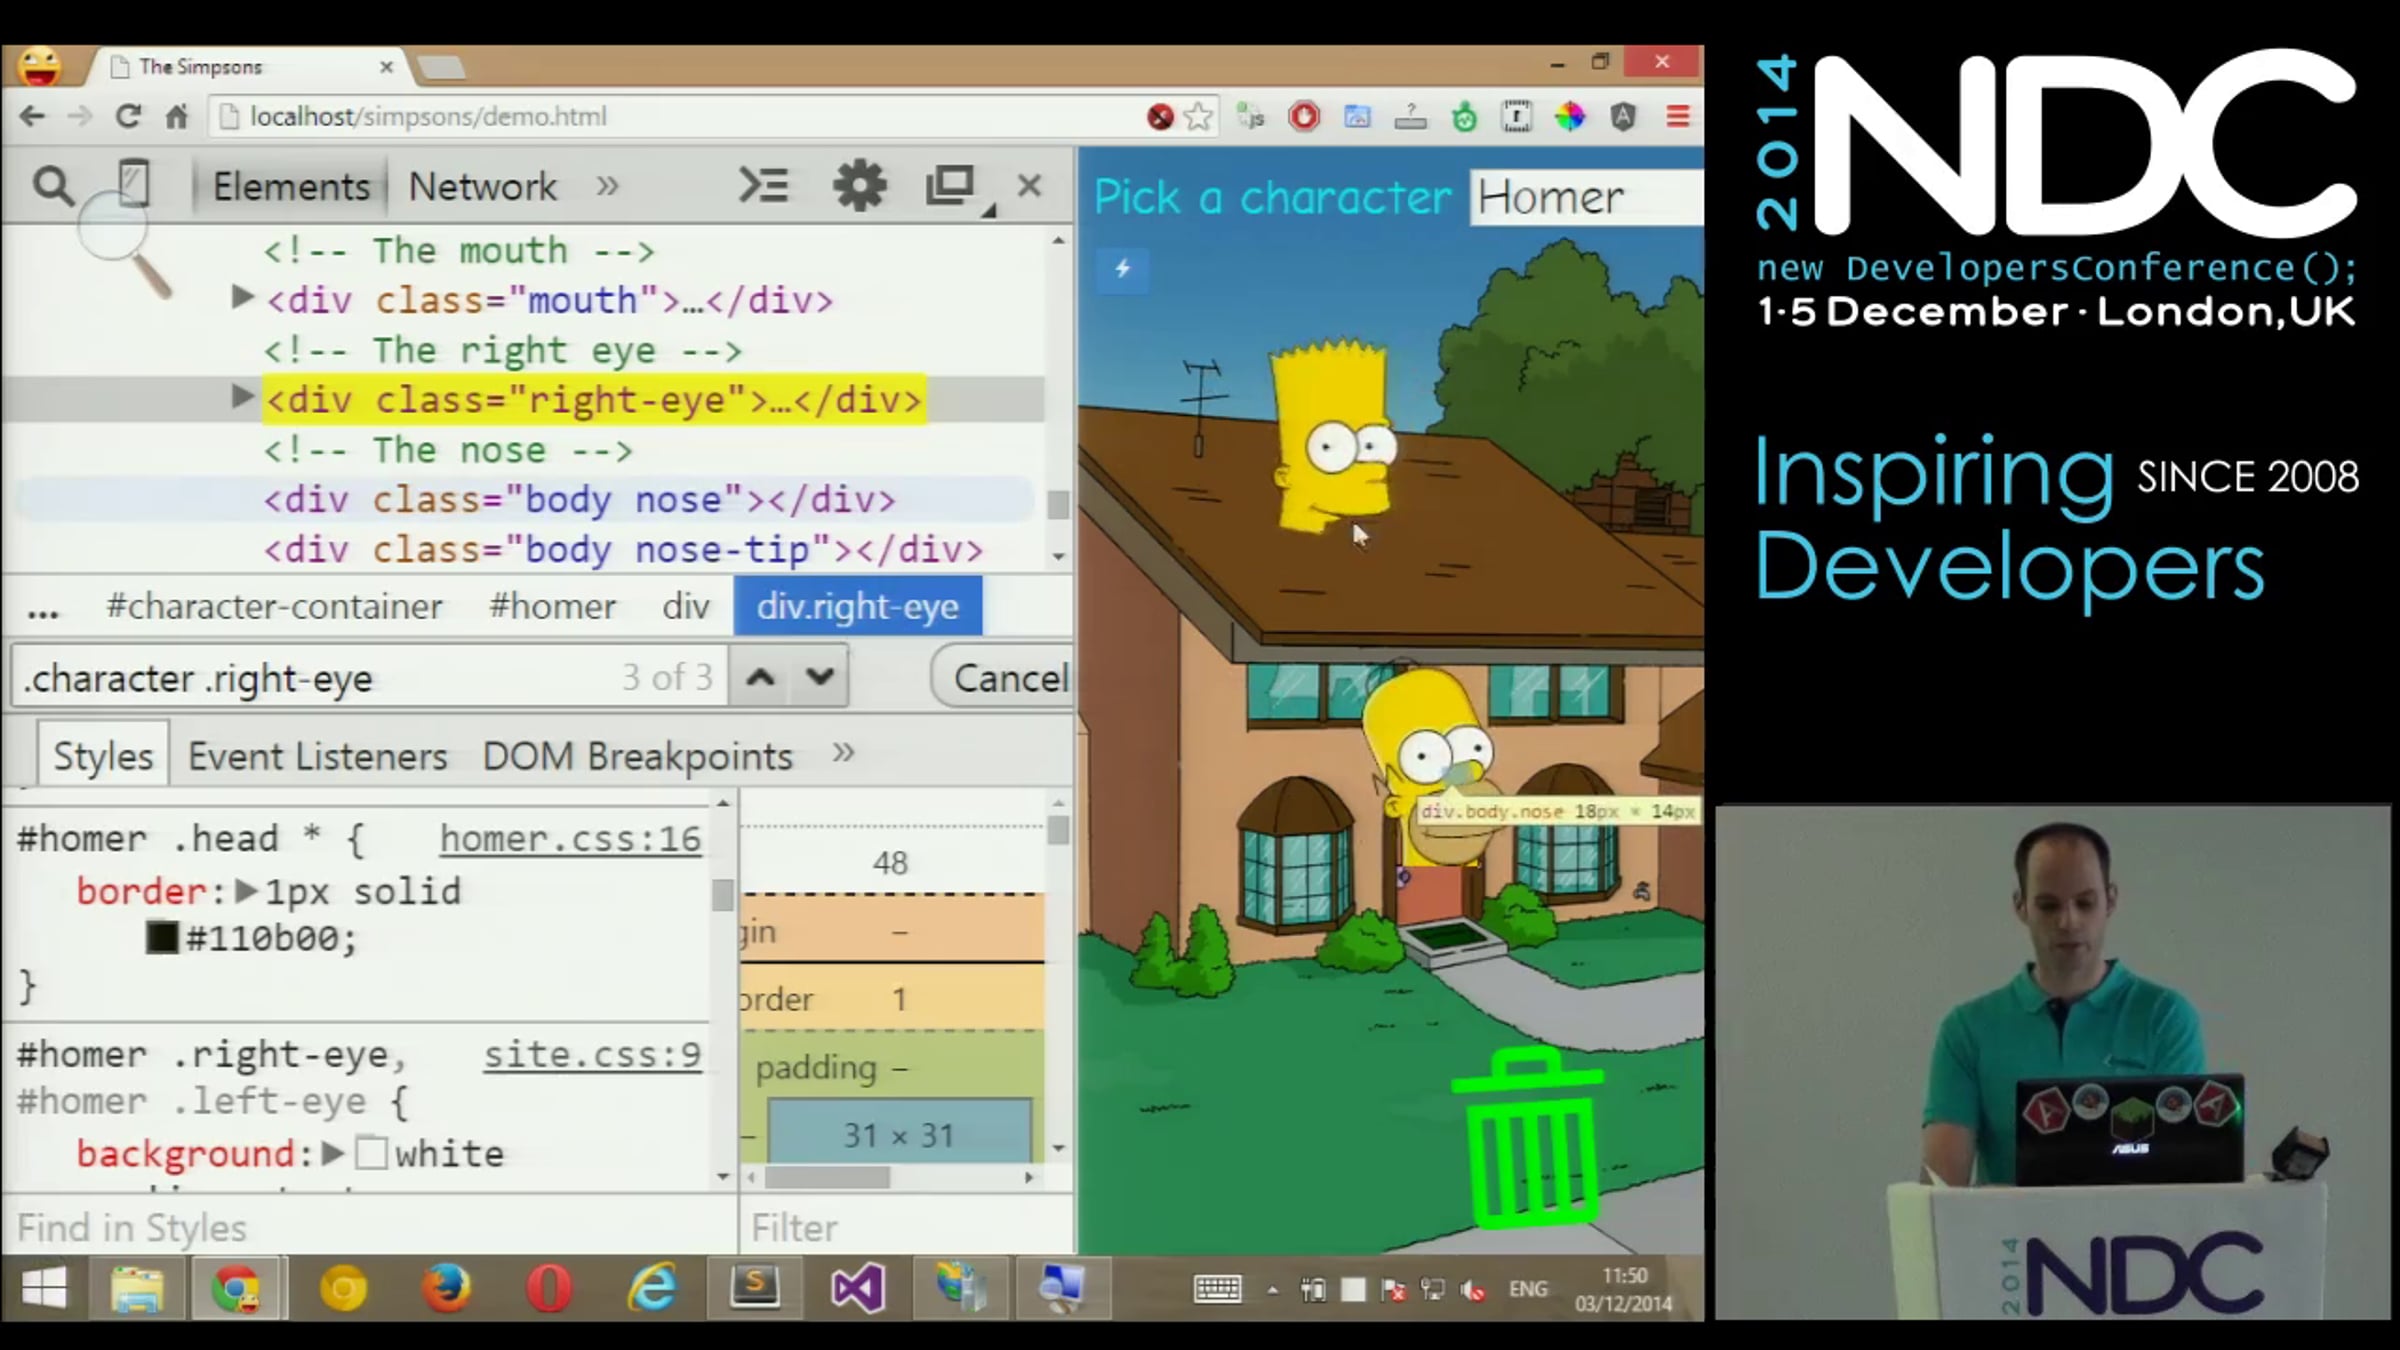Click the white background color swatch
Screen dimensions: 2400x1350
click(x=371, y=1153)
